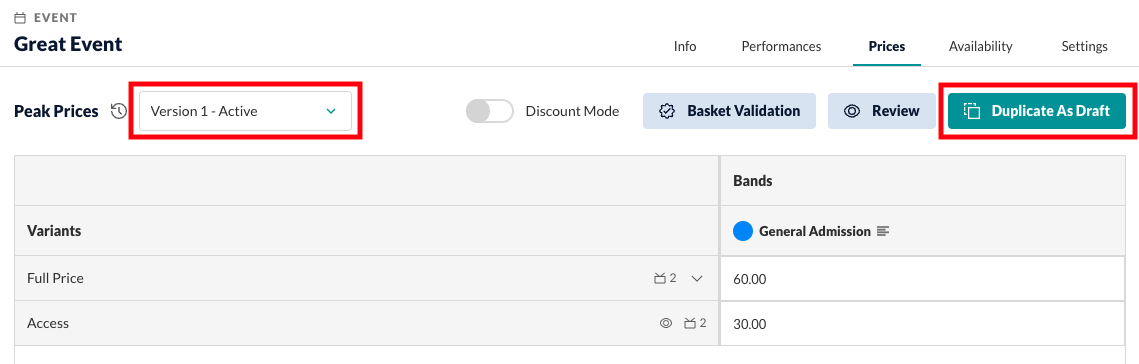Click the eye icon on Review button
Viewport: 1139px width, 364px height.
[852, 111]
